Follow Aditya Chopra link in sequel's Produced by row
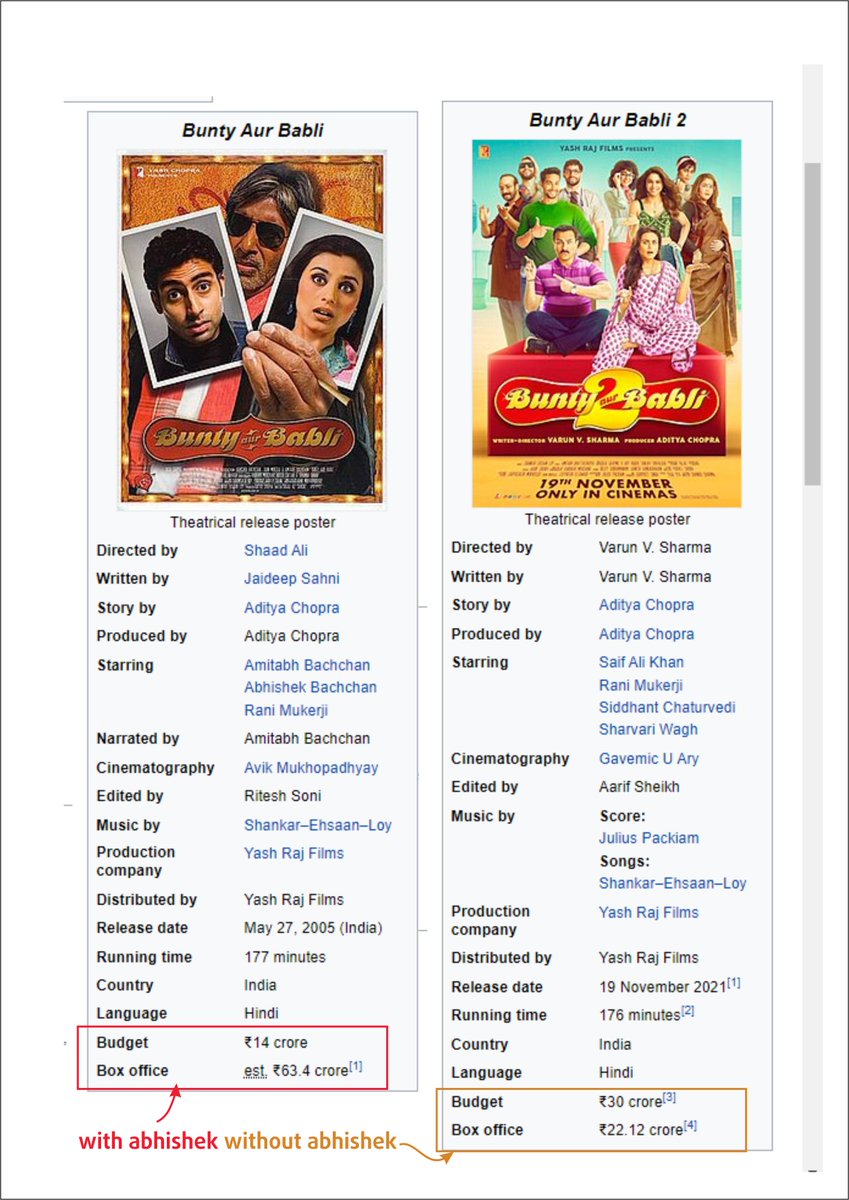The image size is (849, 1200). coord(646,634)
